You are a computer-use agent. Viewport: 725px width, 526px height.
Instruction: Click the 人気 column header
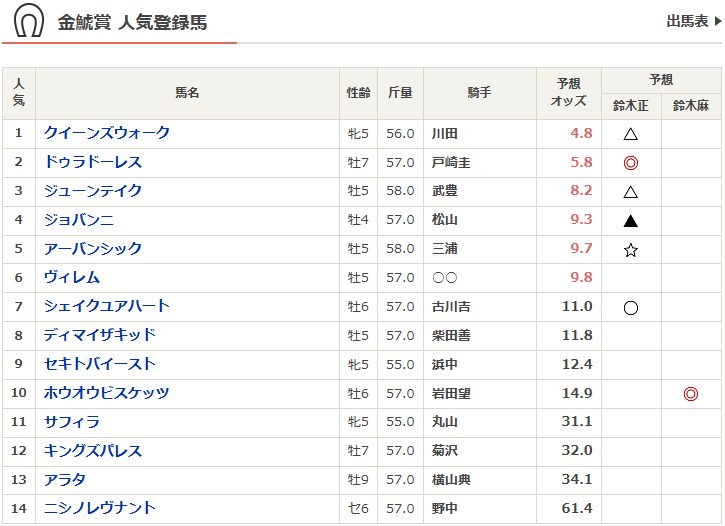[x=19, y=93]
